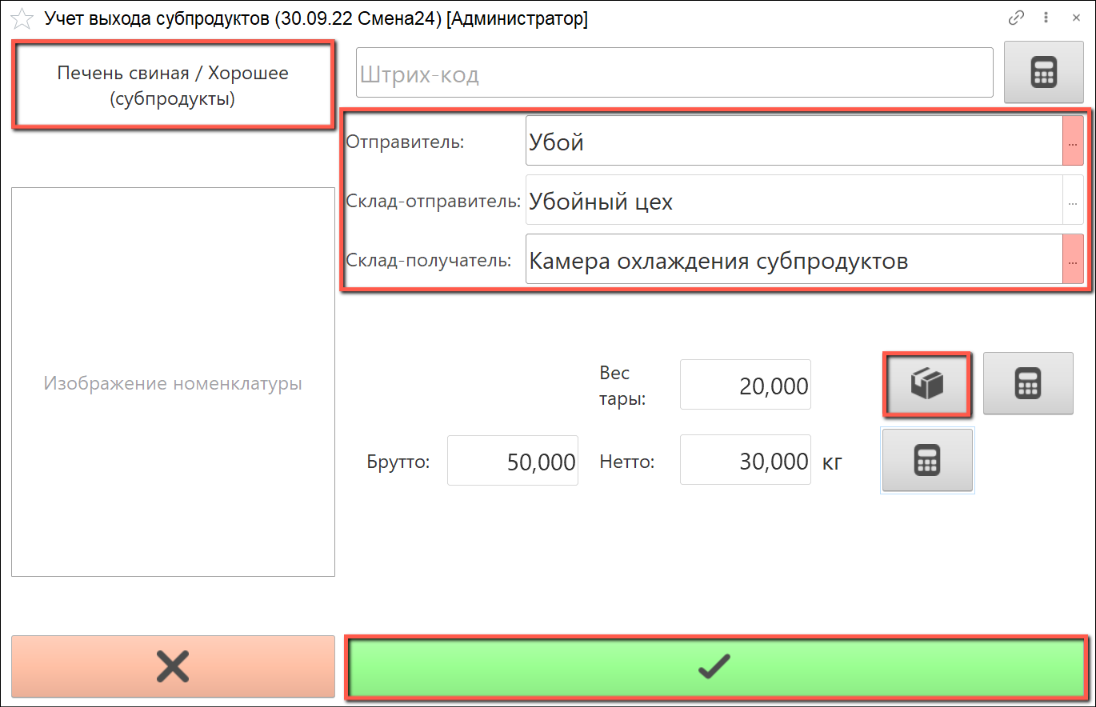Add form to favorites with star icon

[x=22, y=19]
